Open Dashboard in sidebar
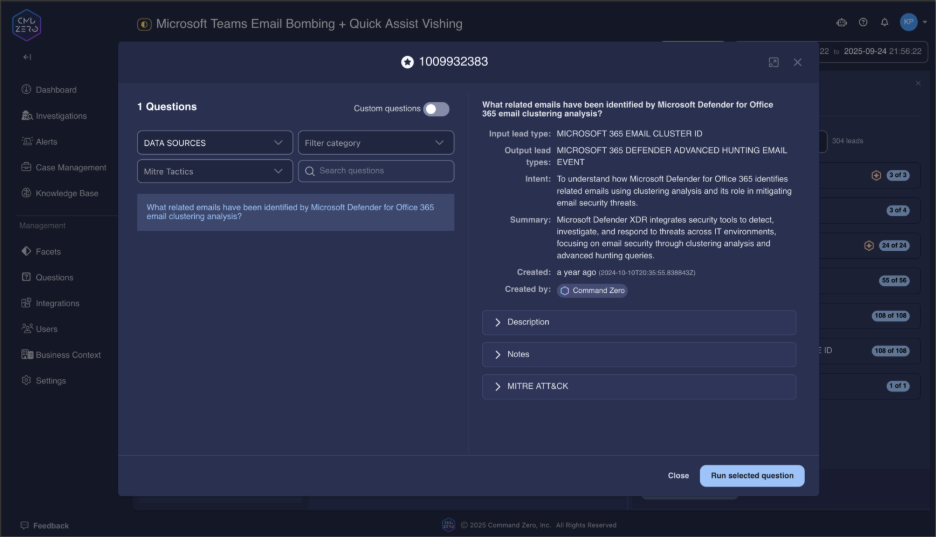The height and width of the screenshot is (537, 936). pos(49,90)
